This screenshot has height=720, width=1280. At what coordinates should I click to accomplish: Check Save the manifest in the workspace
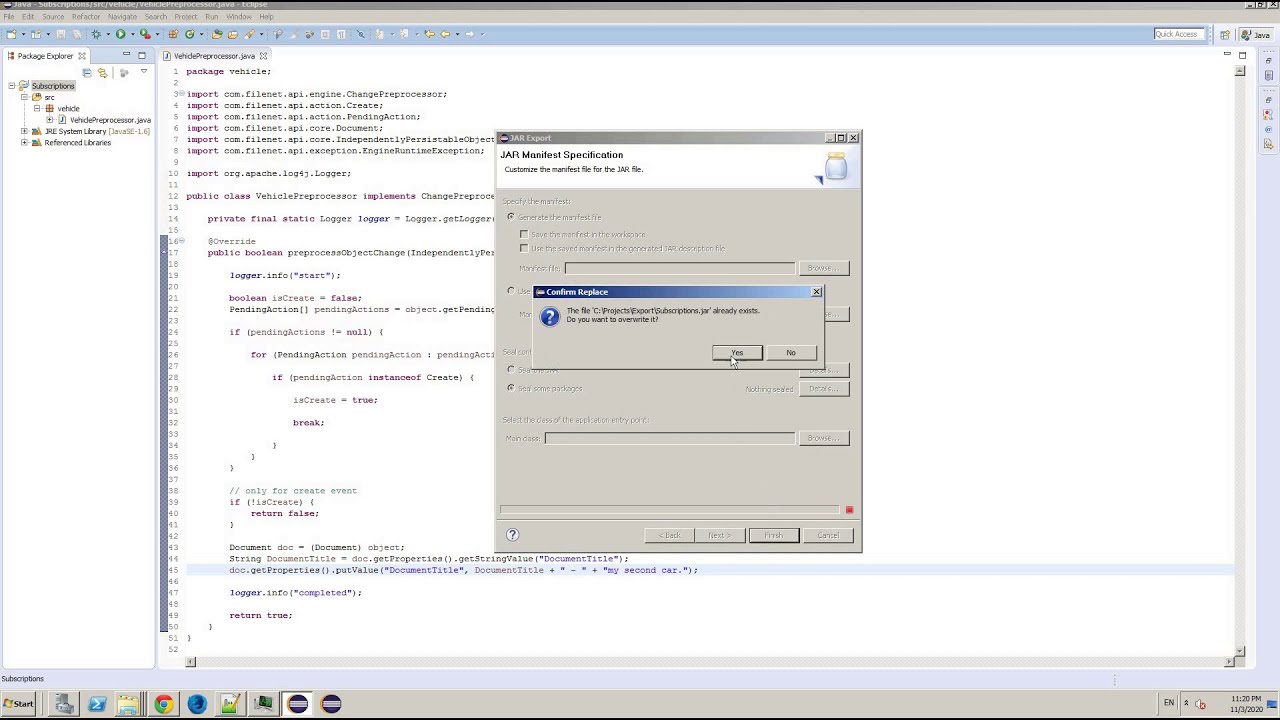point(524,234)
